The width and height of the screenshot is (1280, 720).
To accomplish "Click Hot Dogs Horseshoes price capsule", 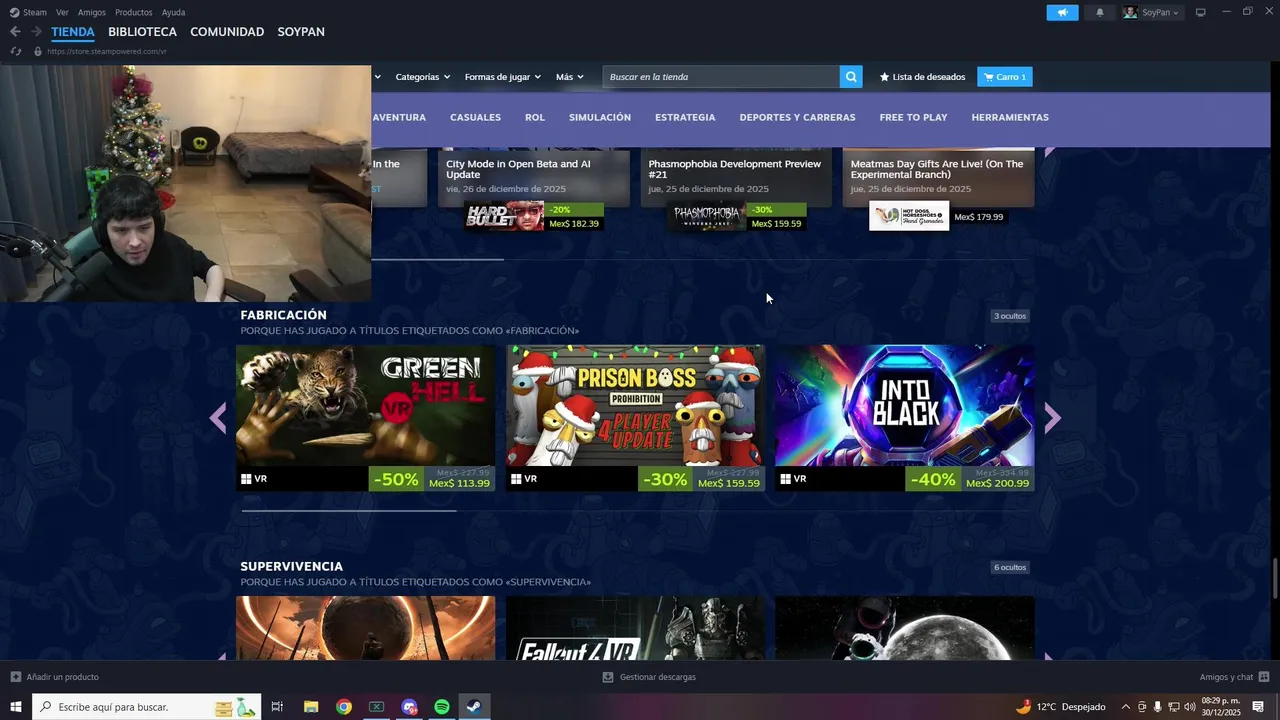I will point(938,216).
